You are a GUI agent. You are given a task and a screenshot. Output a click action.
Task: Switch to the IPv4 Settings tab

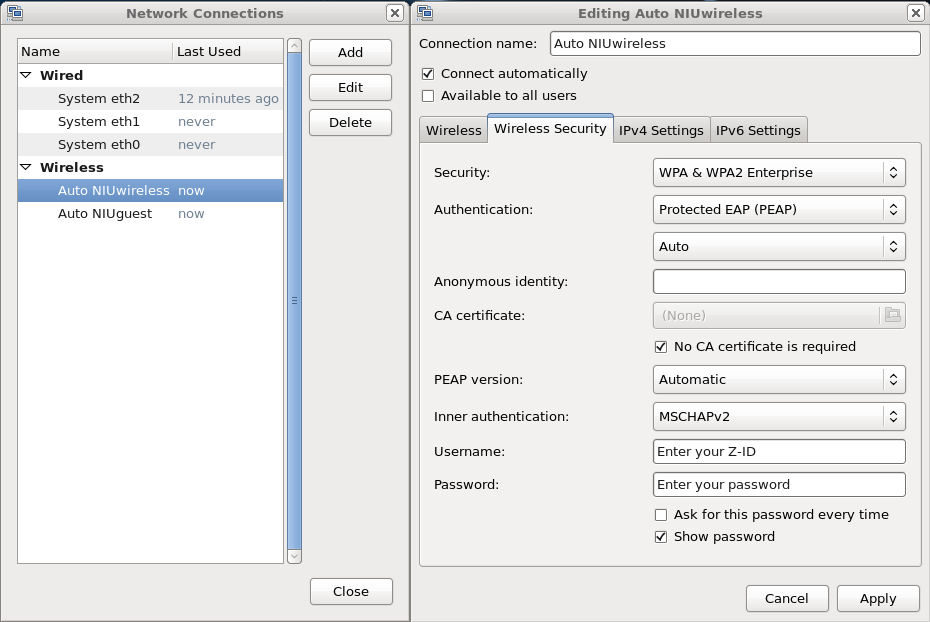pos(661,131)
